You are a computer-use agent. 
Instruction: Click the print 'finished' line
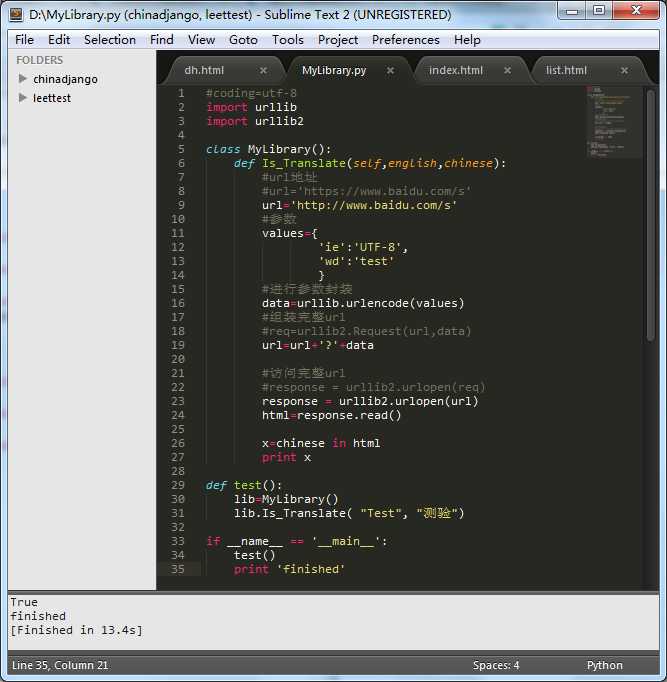(289, 569)
